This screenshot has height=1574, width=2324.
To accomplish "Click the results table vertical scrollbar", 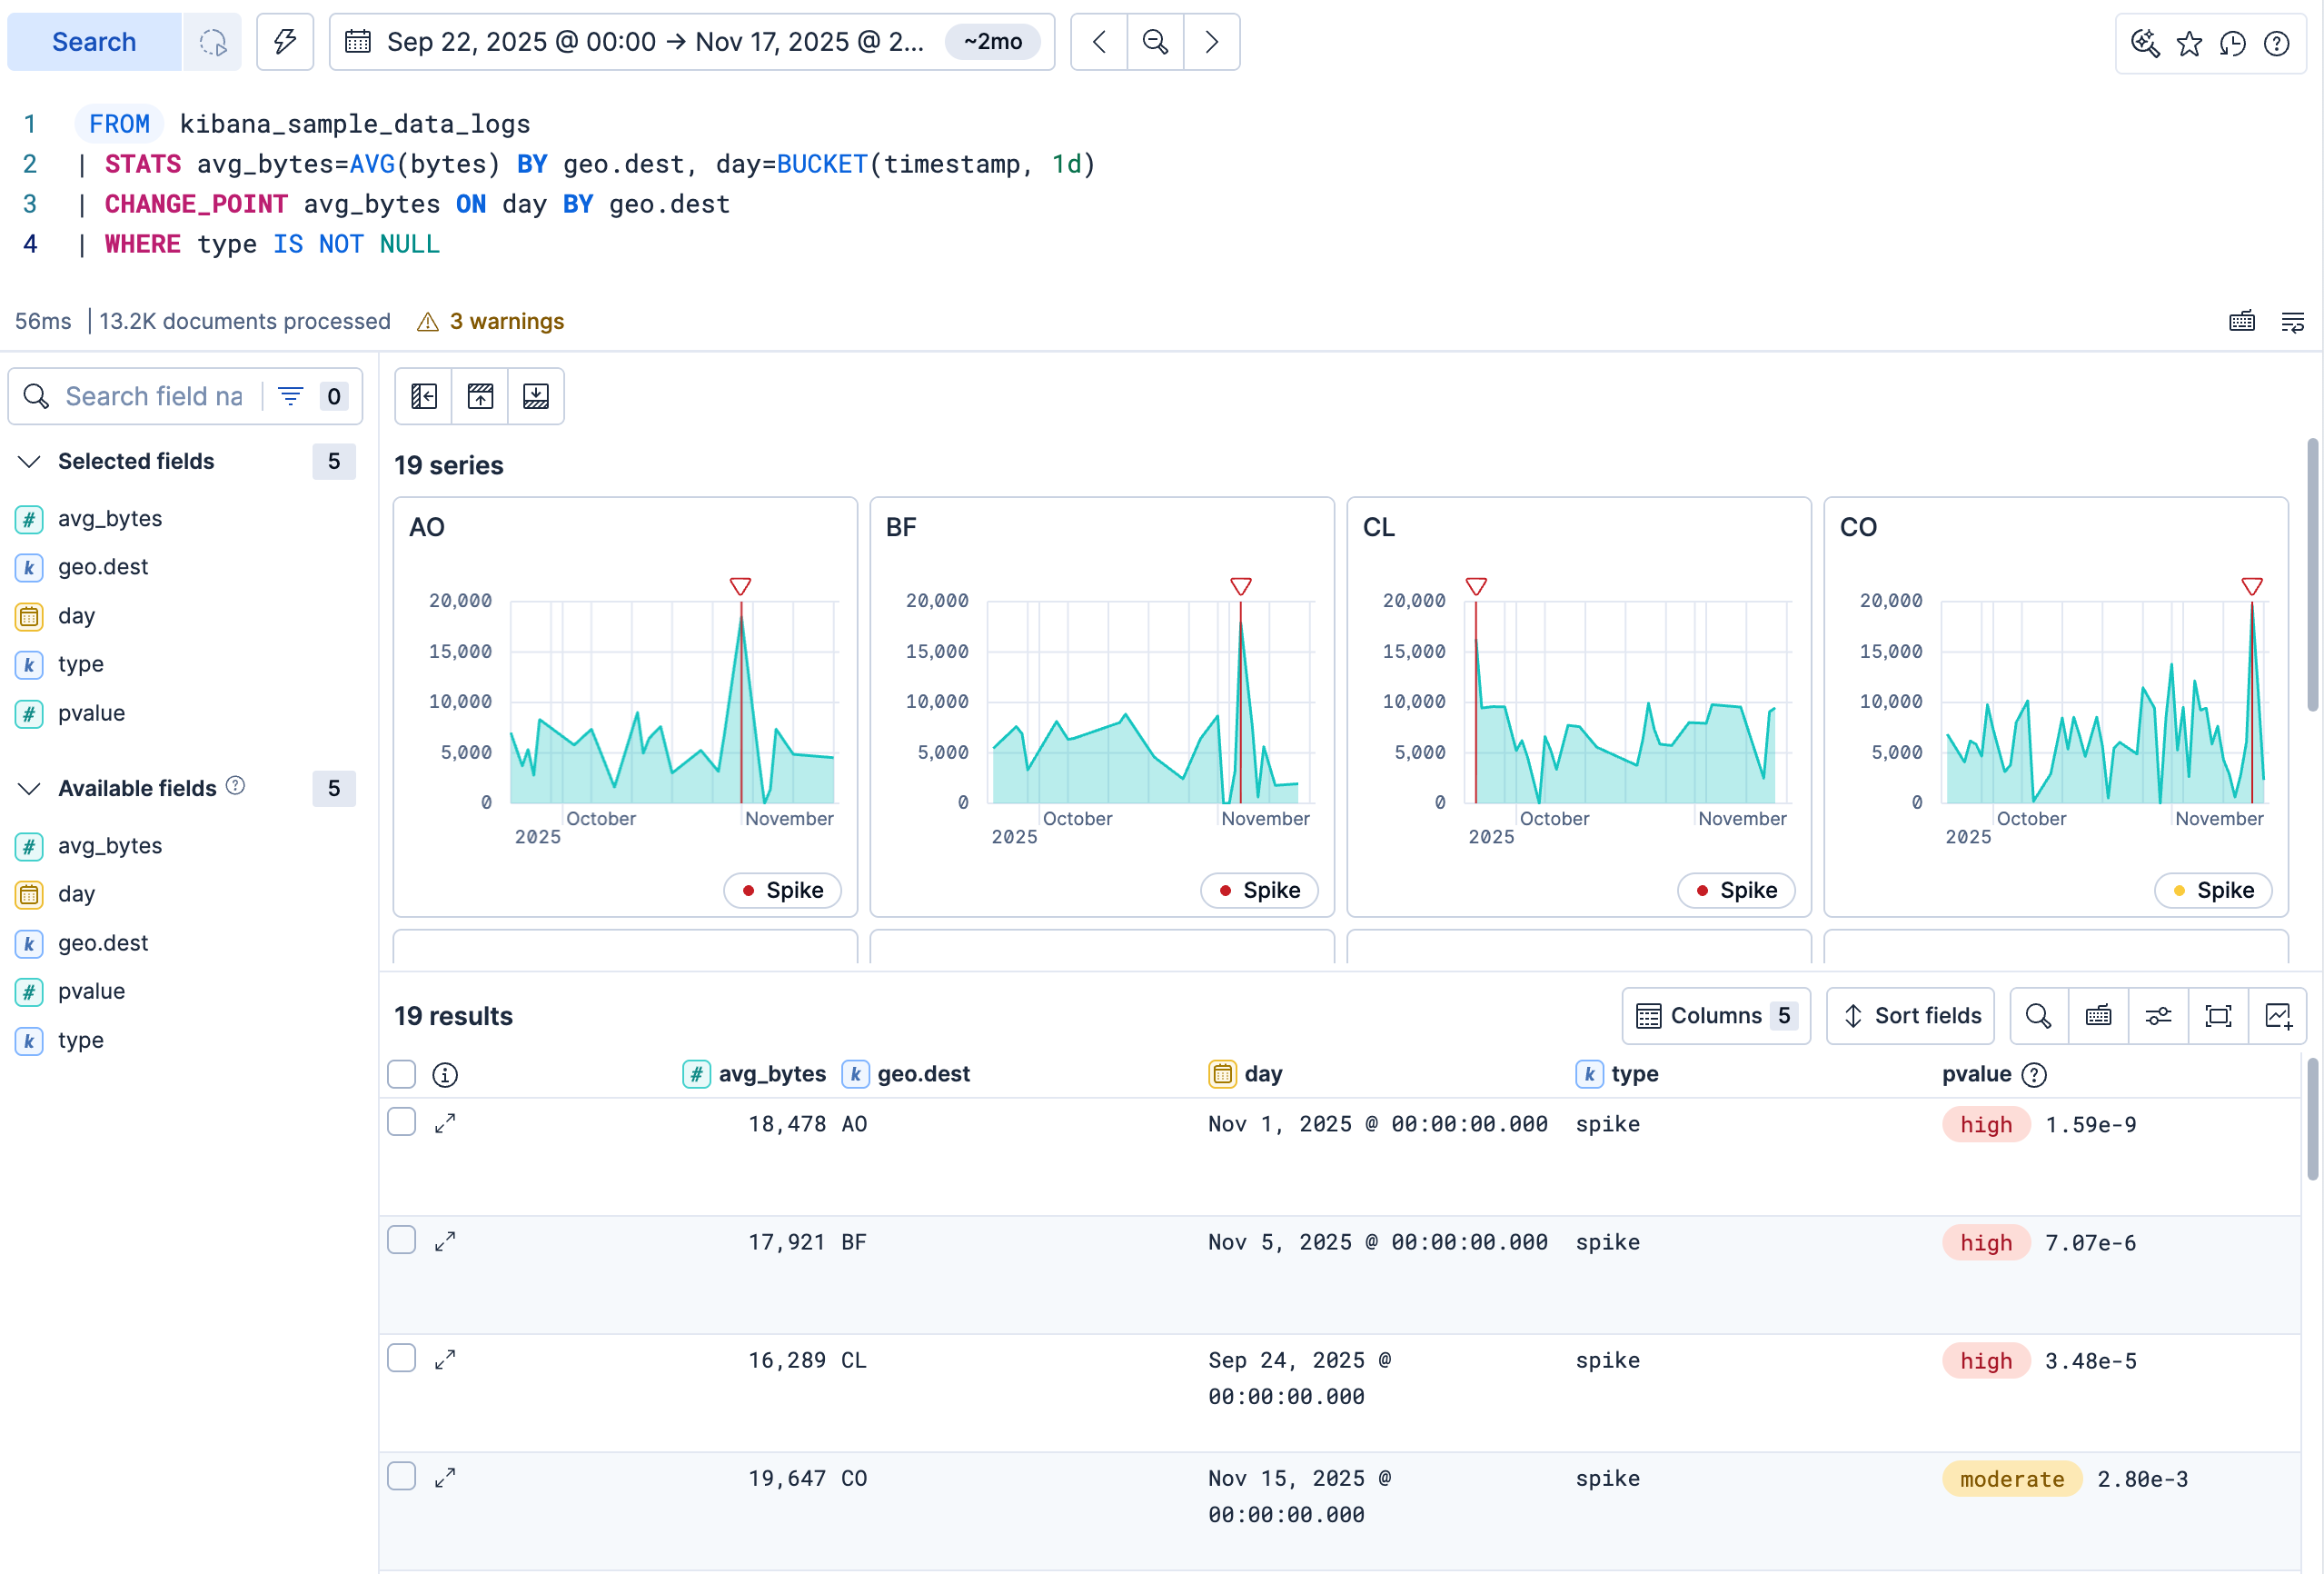I will point(2313,1118).
